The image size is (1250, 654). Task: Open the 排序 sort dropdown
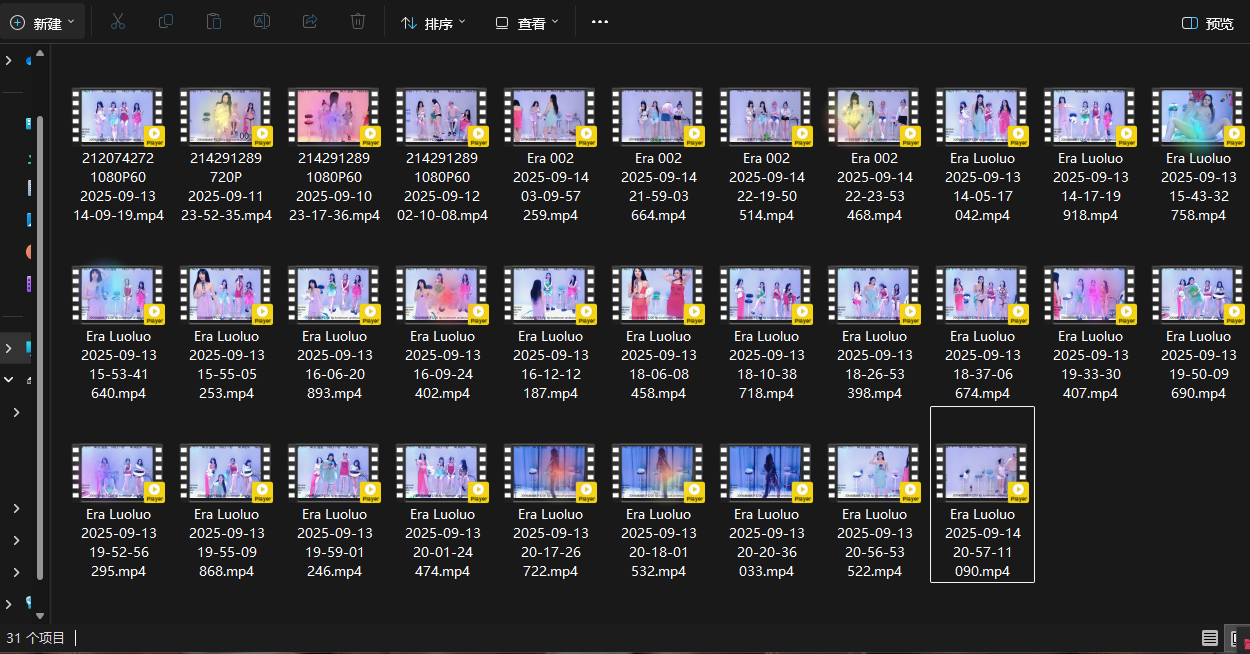coord(434,23)
